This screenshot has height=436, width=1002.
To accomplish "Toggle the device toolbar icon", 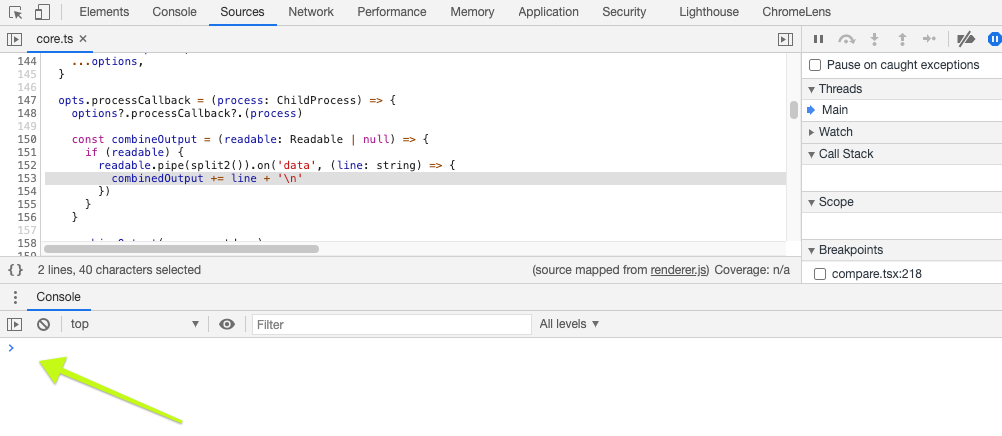I will (x=42, y=12).
